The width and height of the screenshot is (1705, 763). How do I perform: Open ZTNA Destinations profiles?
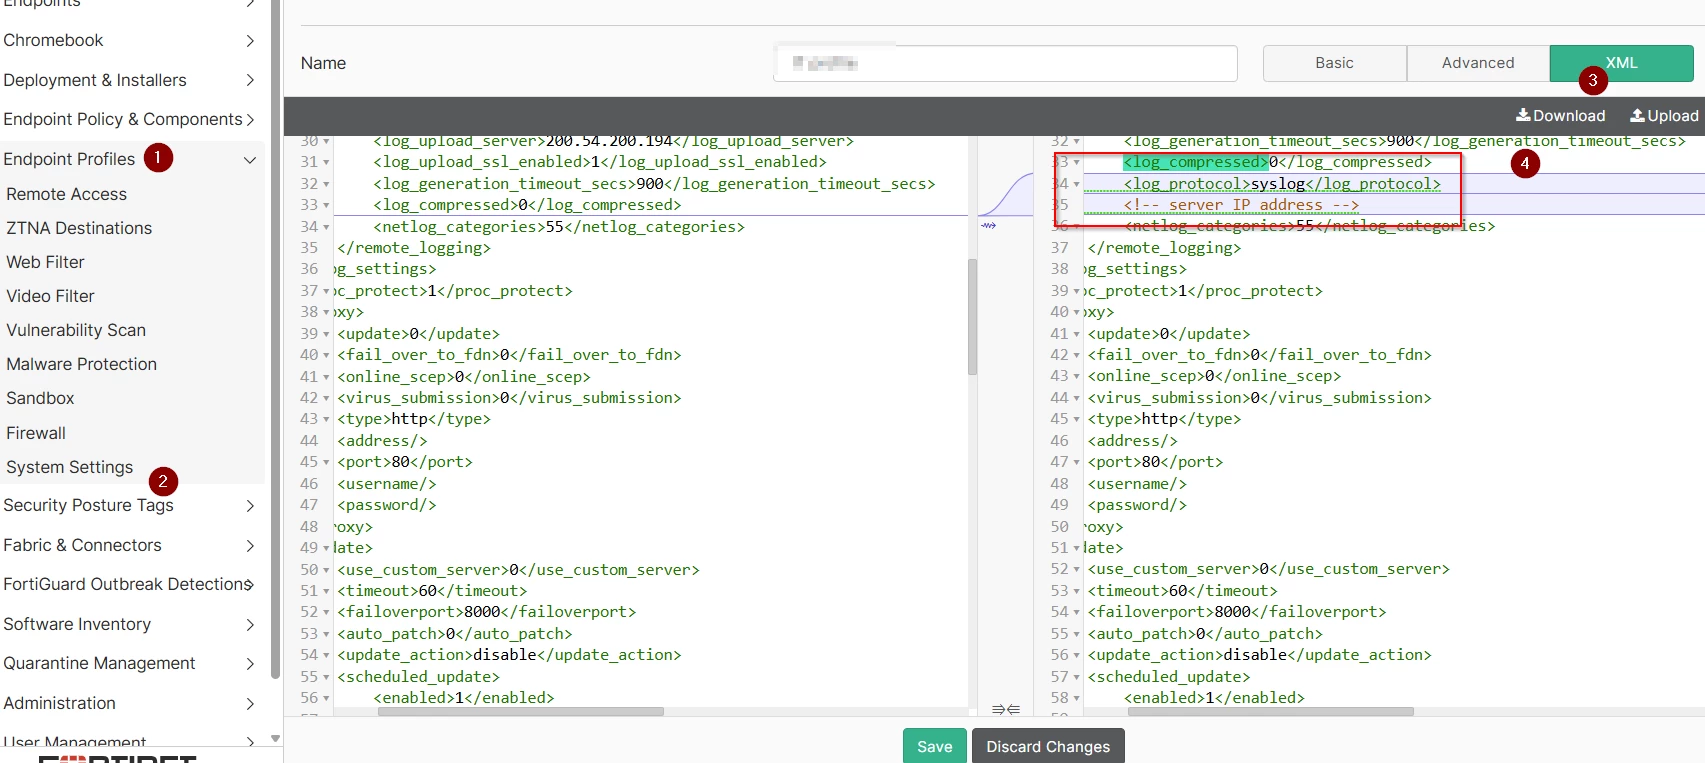click(79, 228)
